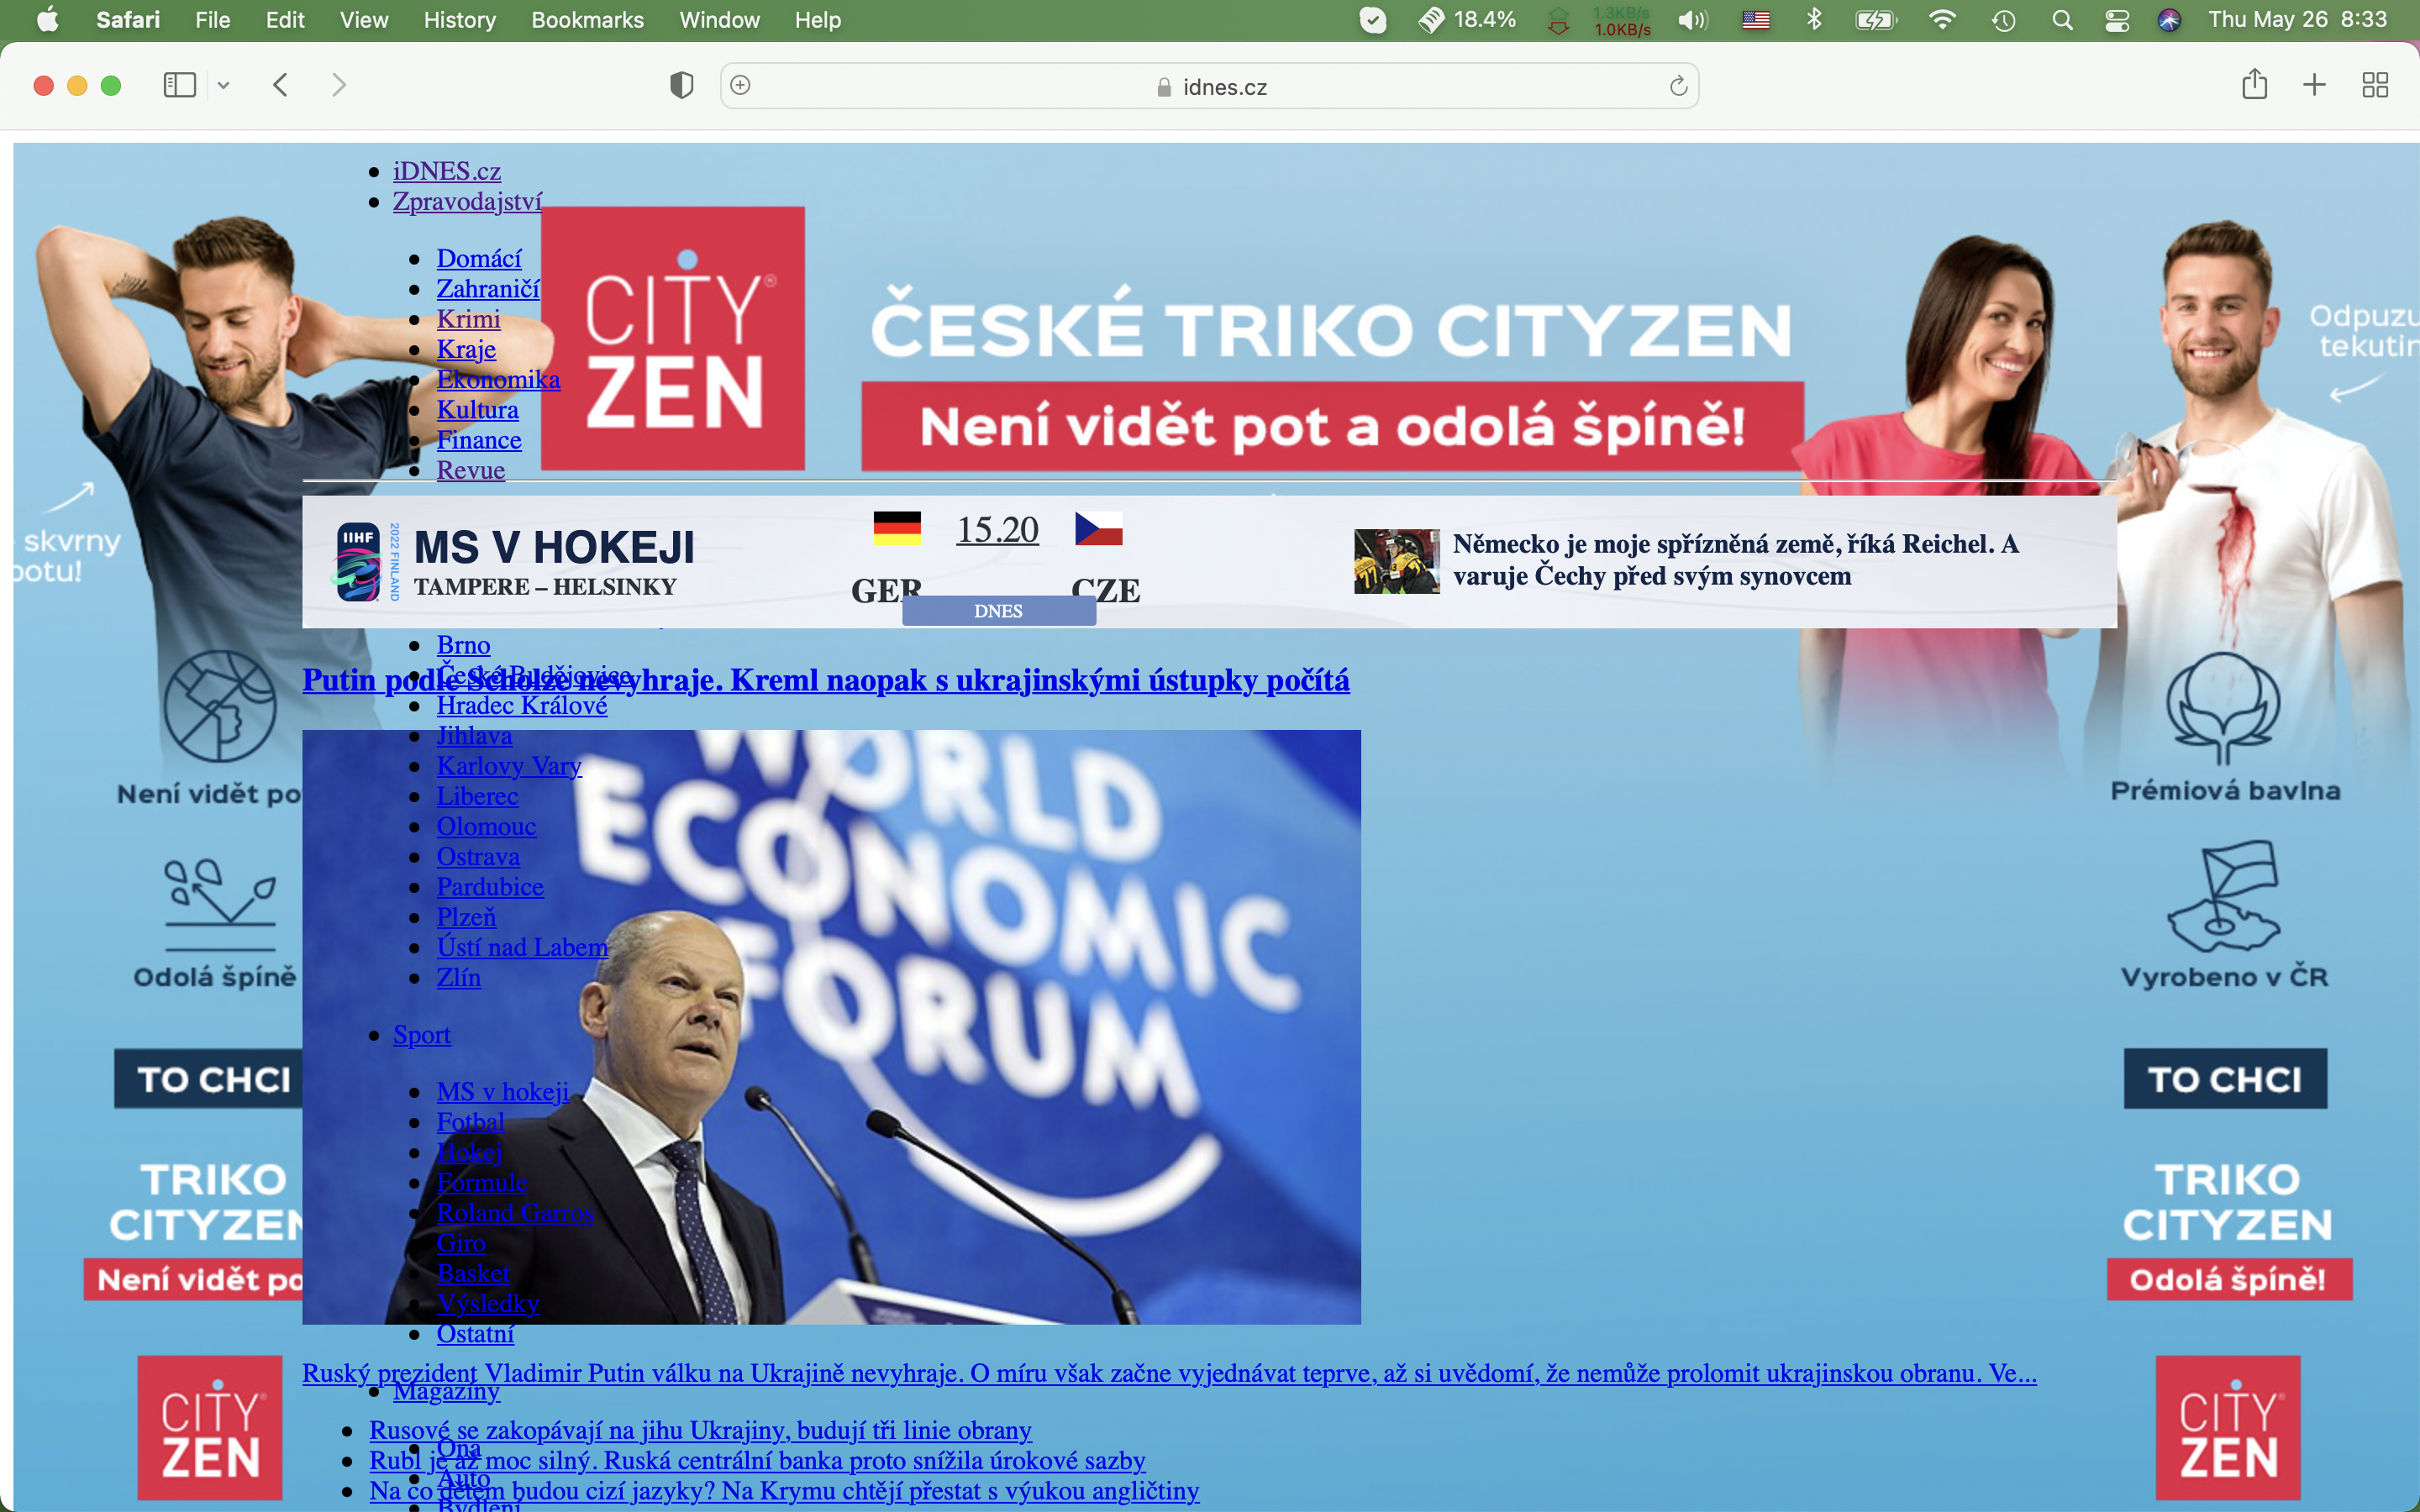The width and height of the screenshot is (2420, 1512).
Task: Open the Bluetooth menu icon
Action: click(1814, 20)
